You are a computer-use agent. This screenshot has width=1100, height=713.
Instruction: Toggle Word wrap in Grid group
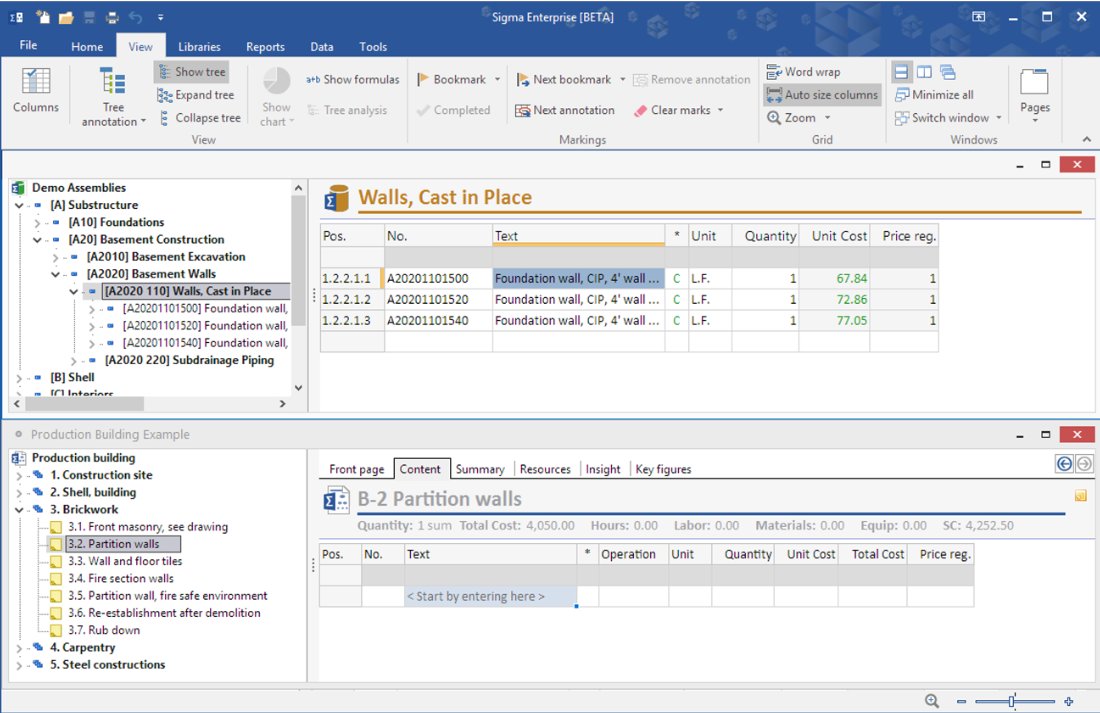[803, 72]
